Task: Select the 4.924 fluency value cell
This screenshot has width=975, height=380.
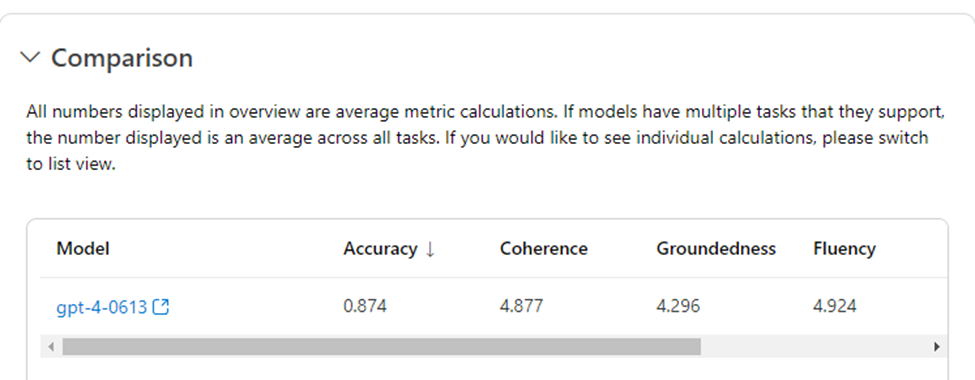Action: (x=834, y=306)
